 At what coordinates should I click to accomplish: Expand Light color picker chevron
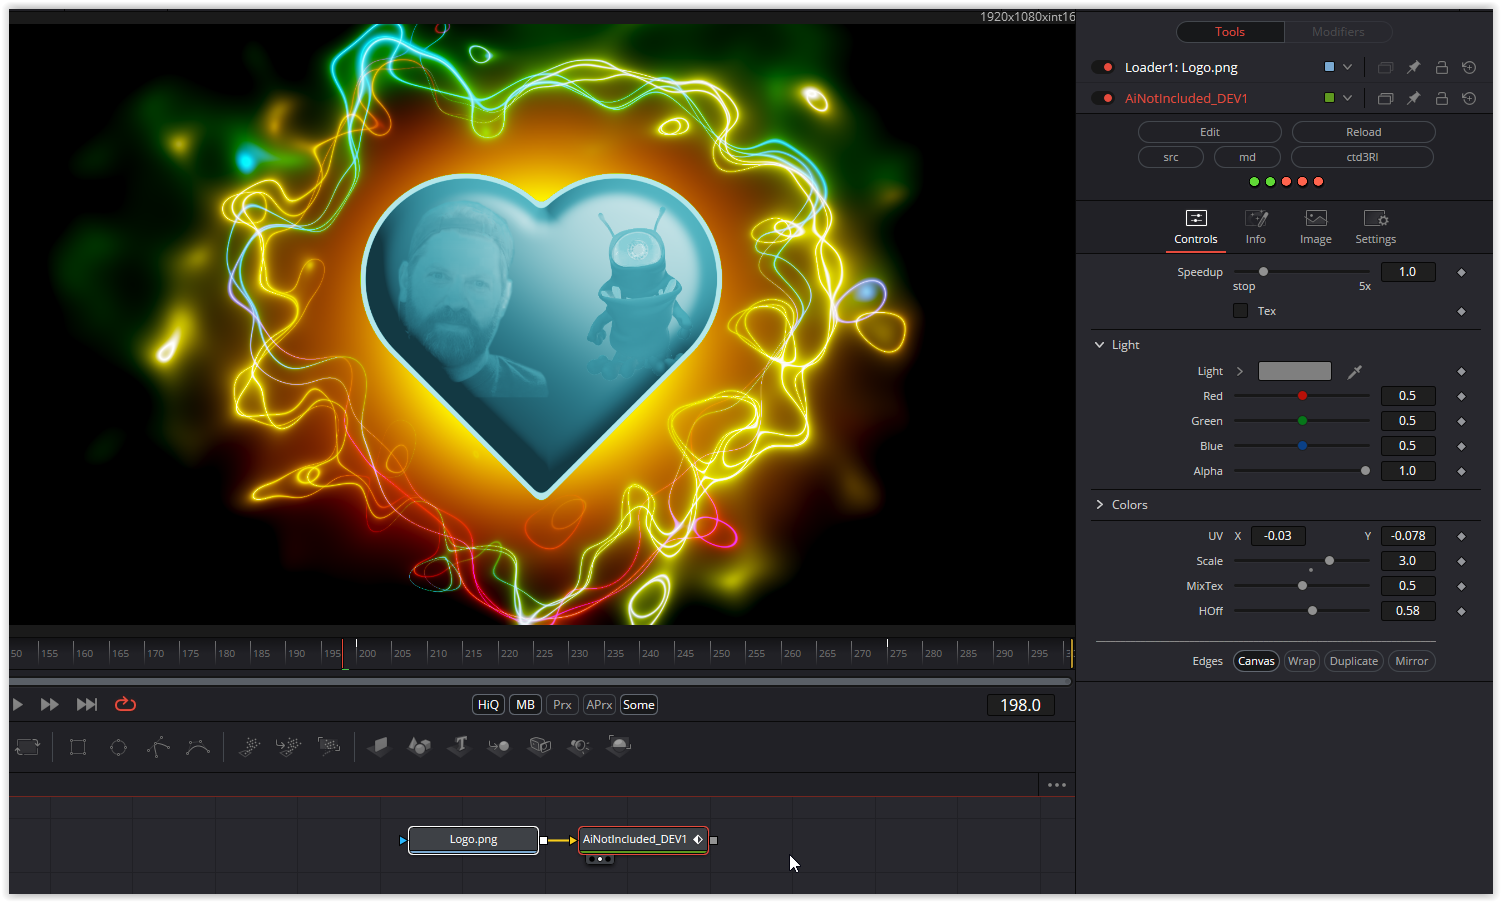[1240, 371]
